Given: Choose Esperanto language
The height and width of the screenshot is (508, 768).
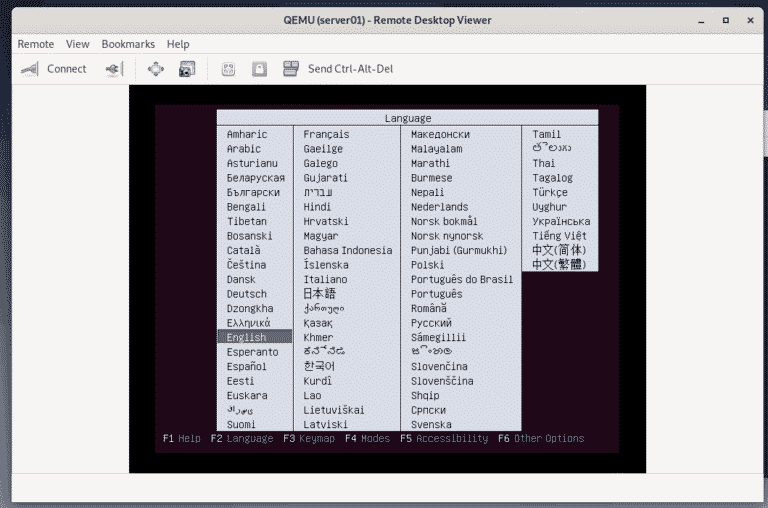Looking at the screenshot, I should [252, 352].
